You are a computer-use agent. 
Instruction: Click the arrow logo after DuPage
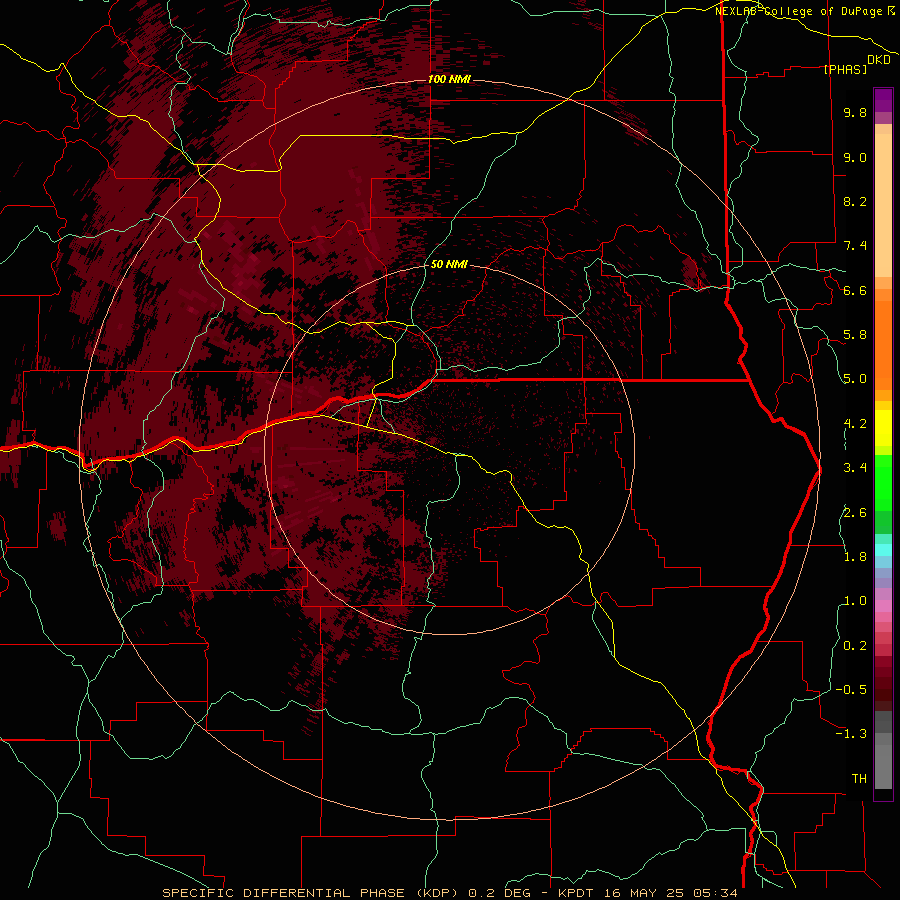point(891,10)
